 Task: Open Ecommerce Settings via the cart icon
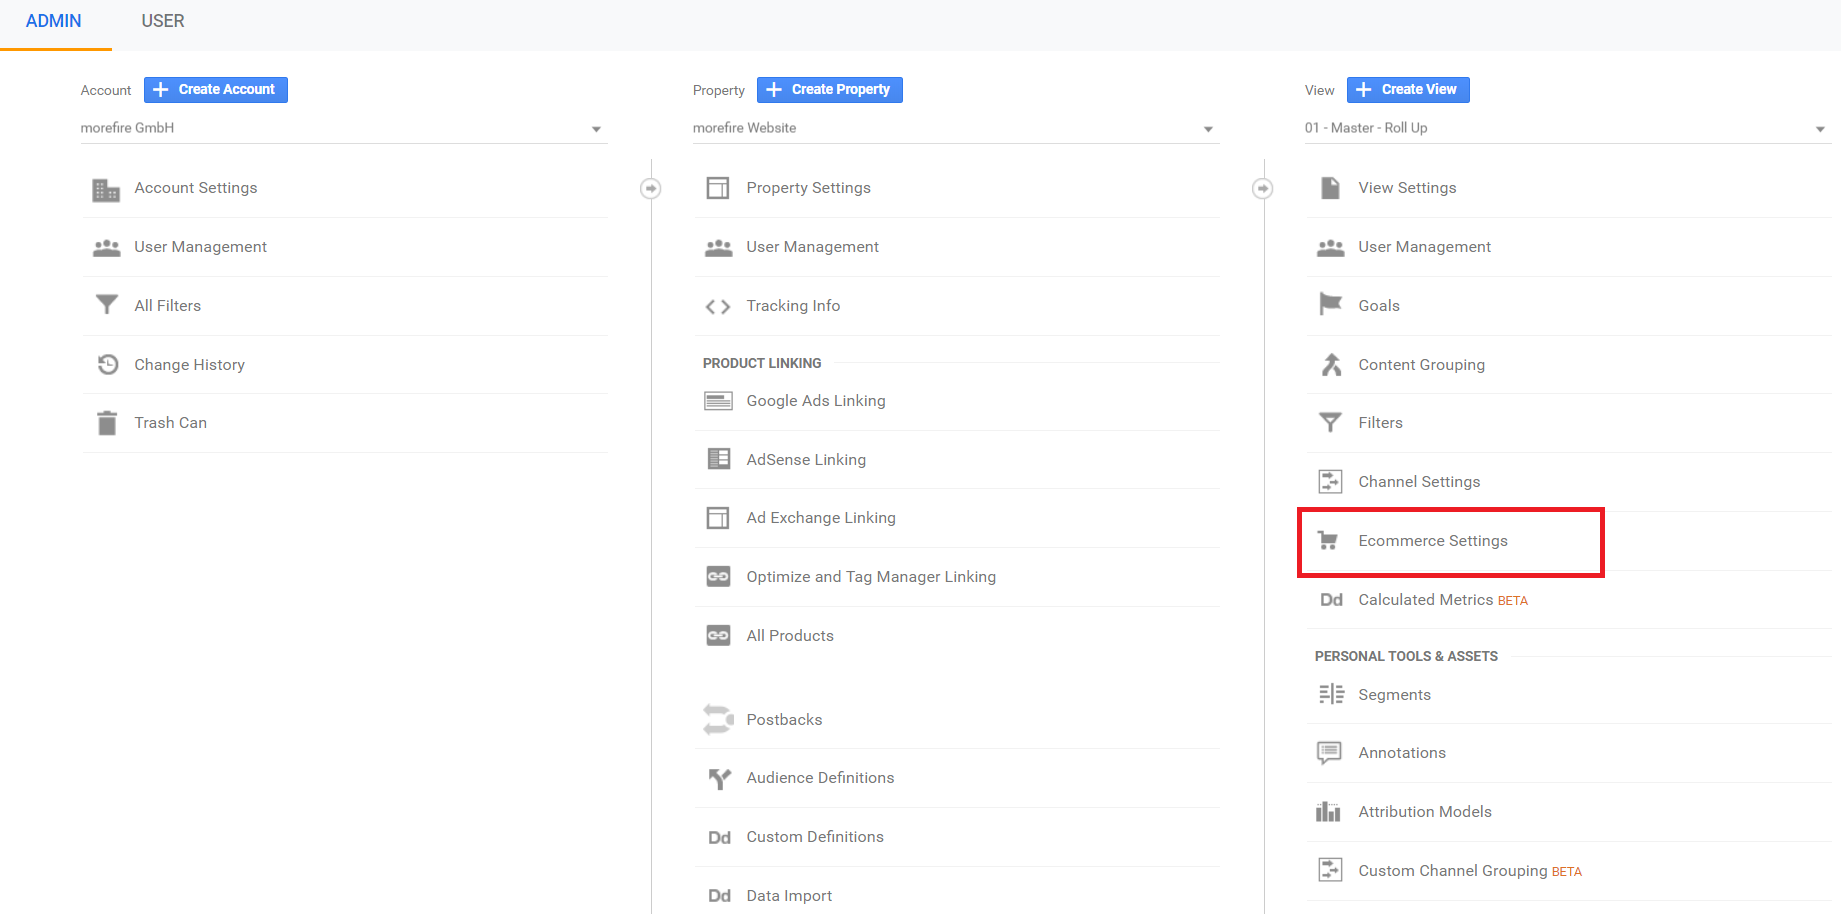pyautogui.click(x=1330, y=540)
